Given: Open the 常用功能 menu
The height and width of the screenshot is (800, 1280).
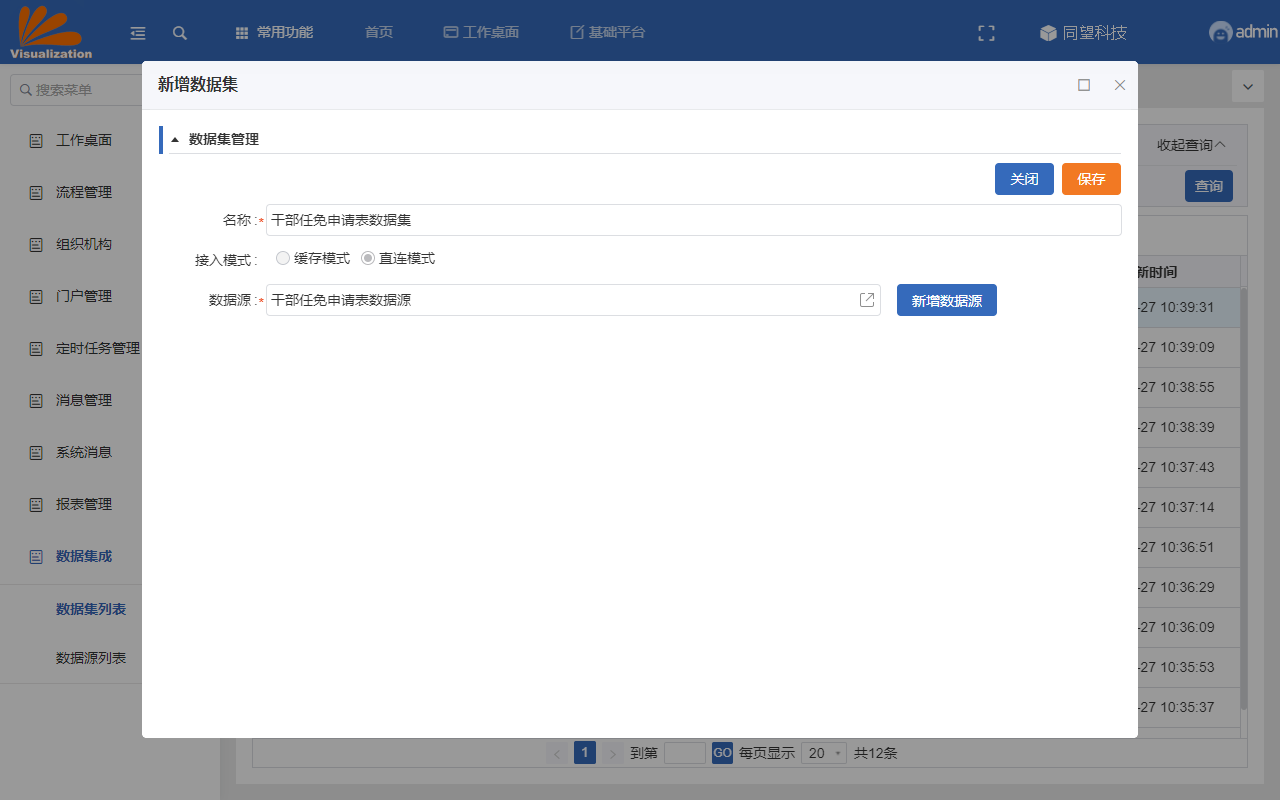Looking at the screenshot, I should 274,32.
